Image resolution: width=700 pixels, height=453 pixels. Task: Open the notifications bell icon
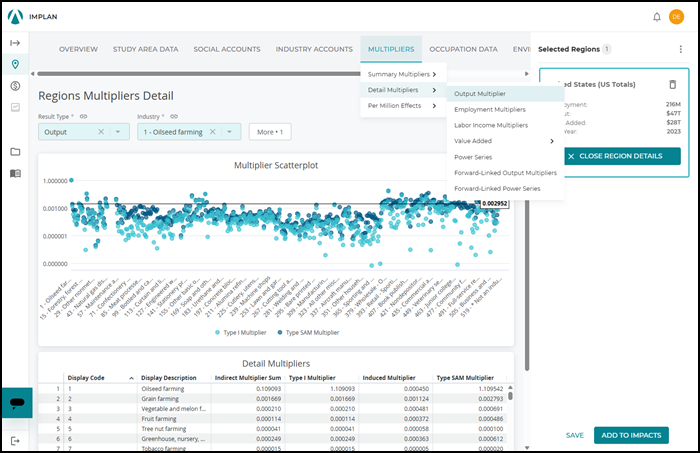(657, 17)
